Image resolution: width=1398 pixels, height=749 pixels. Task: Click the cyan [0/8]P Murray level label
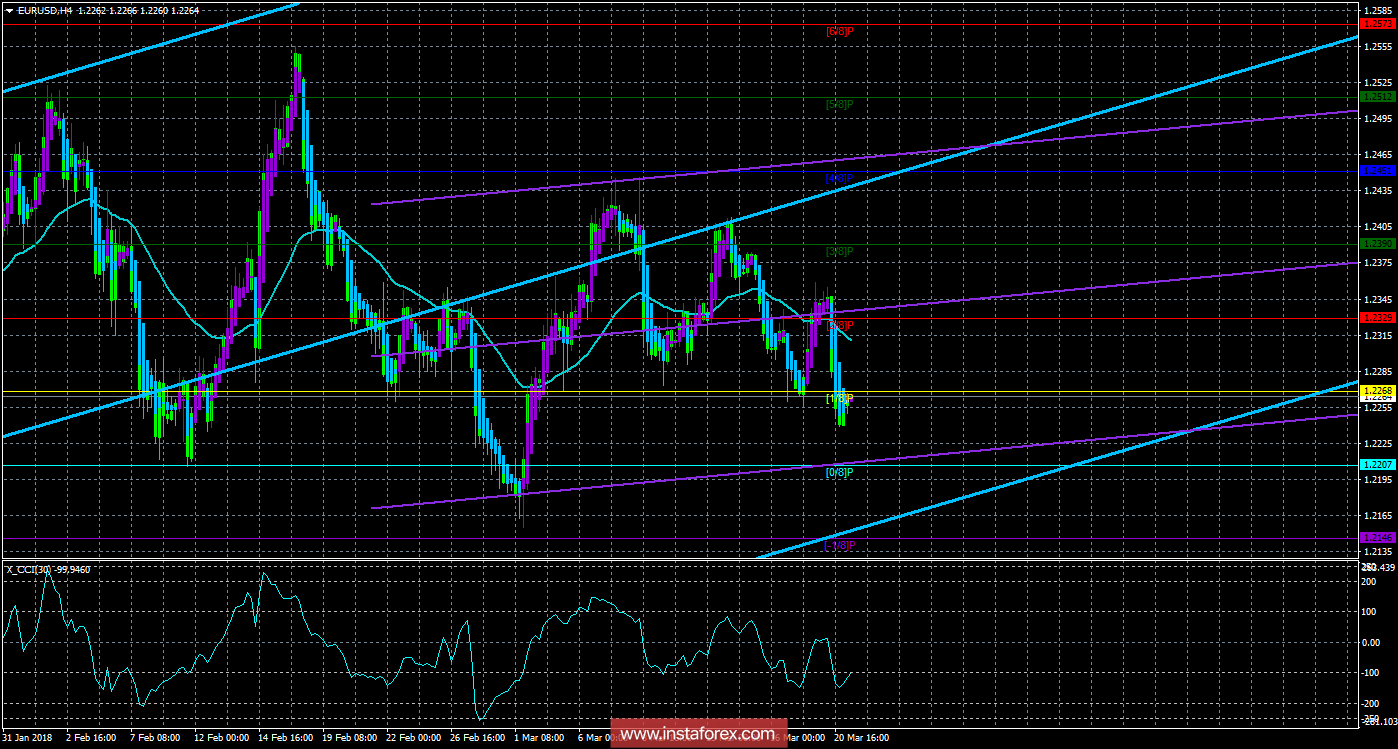[x=839, y=472]
